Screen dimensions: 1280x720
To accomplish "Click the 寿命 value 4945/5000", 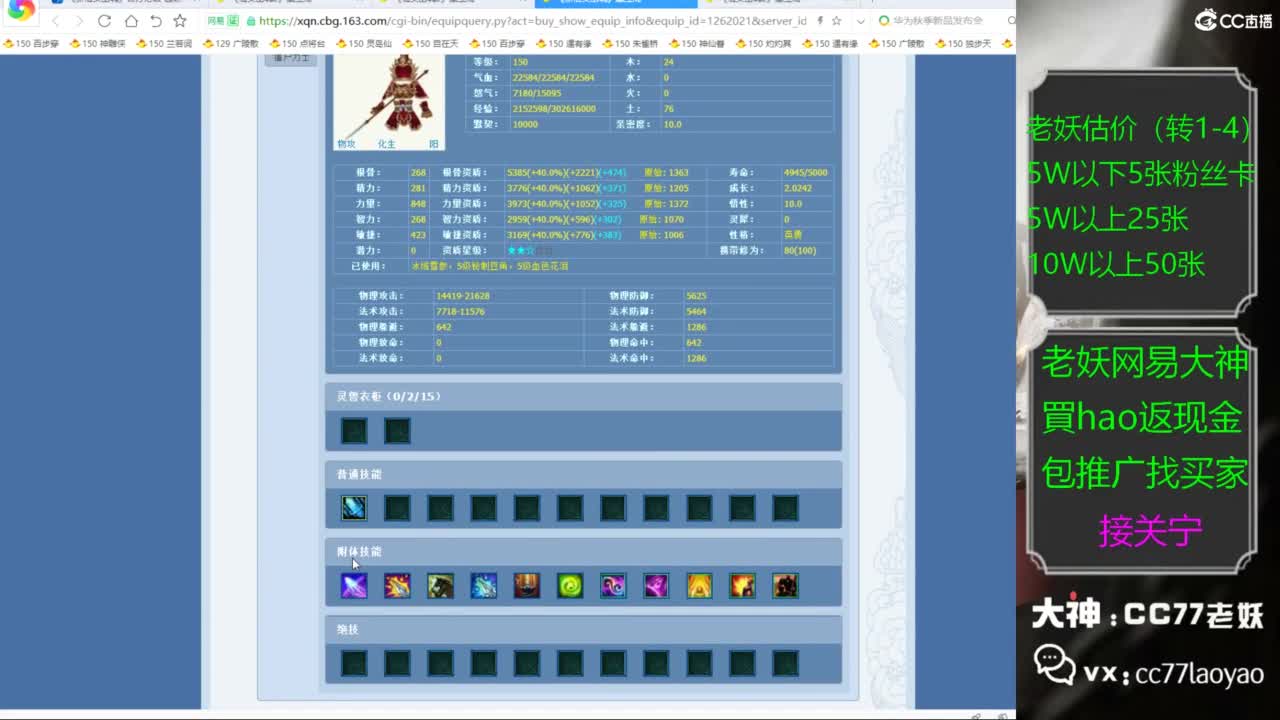I will tap(806, 172).
